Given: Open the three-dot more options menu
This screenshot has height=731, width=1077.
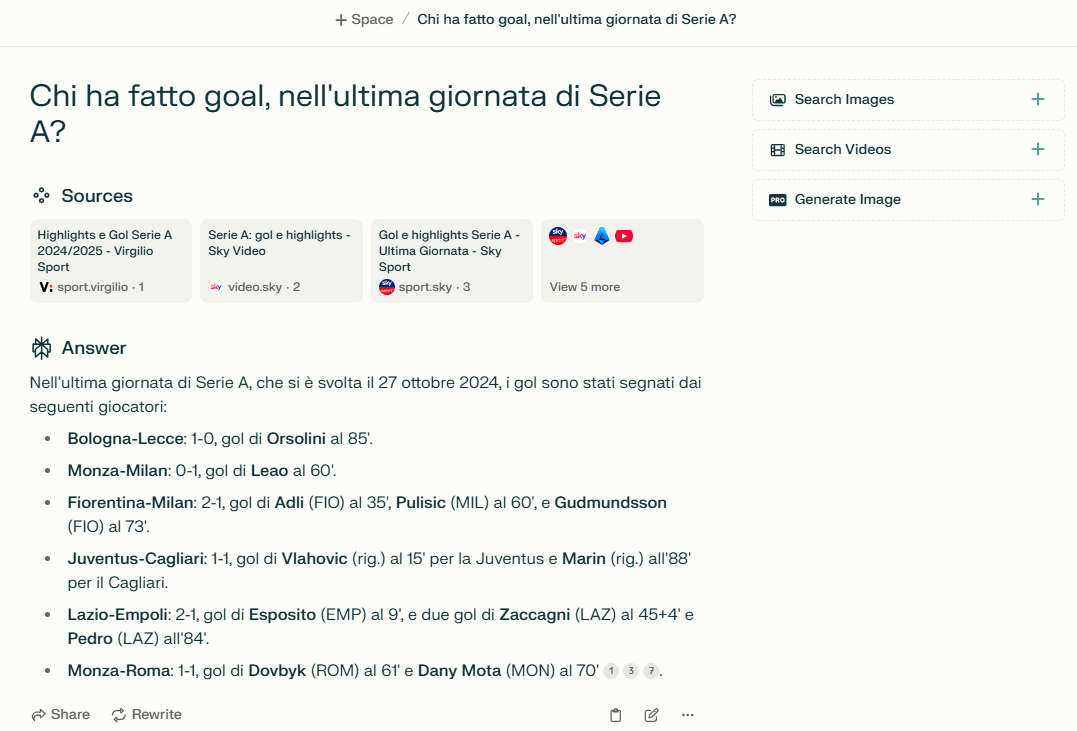Looking at the screenshot, I should pos(687,715).
